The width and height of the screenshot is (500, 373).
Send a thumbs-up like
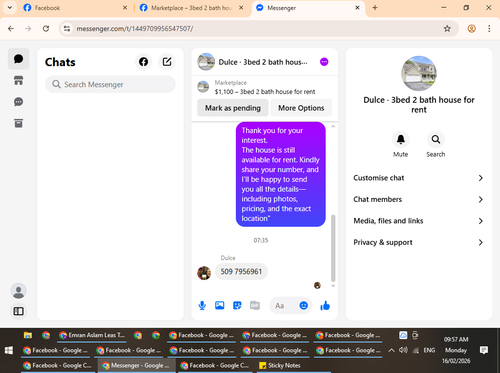[325, 305]
